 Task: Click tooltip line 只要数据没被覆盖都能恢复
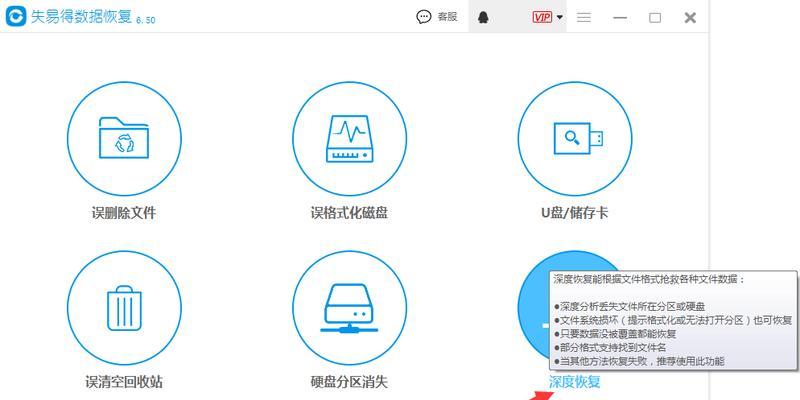click(x=615, y=334)
